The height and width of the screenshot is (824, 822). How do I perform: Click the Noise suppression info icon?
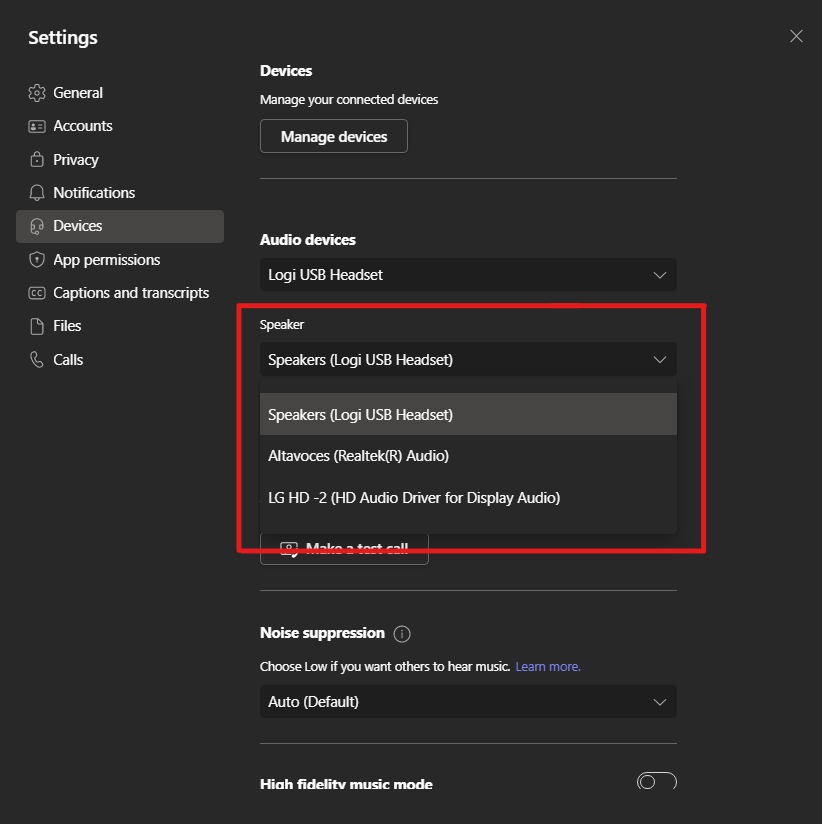pos(402,634)
